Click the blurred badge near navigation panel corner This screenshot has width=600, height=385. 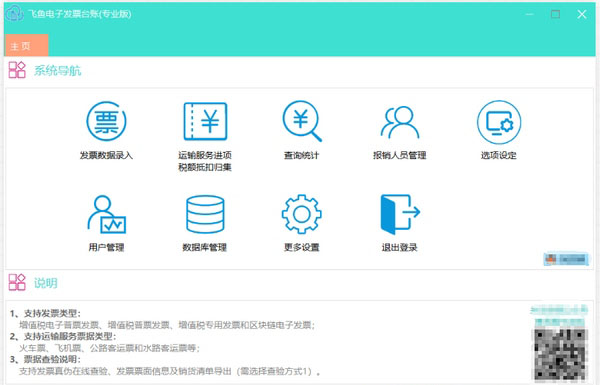(x=566, y=259)
